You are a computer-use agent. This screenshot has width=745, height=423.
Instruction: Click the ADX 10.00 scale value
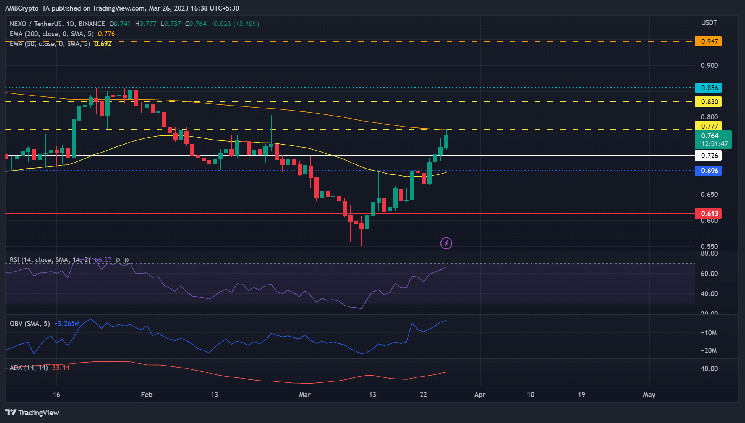click(x=709, y=369)
